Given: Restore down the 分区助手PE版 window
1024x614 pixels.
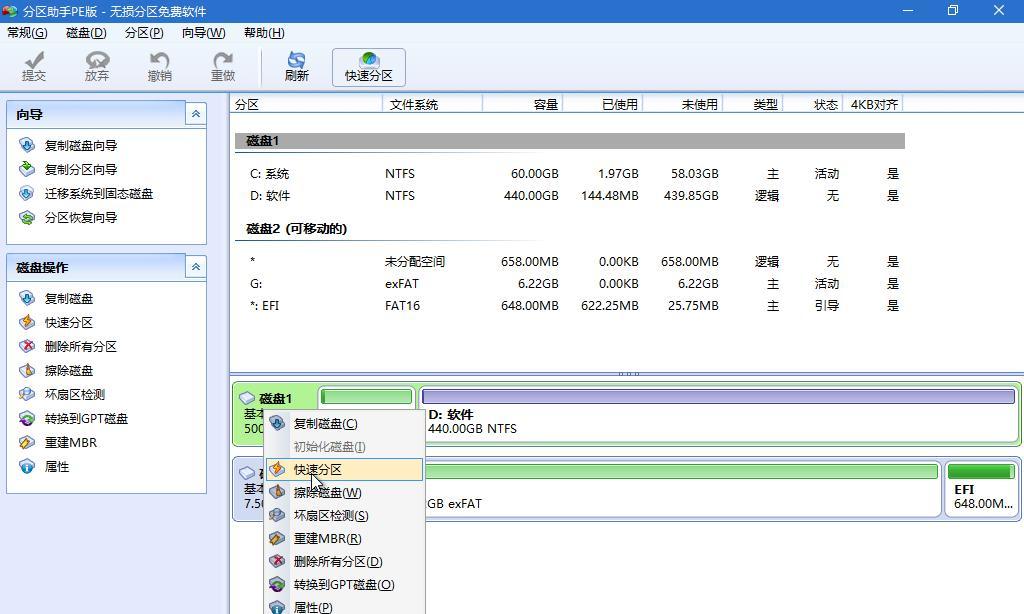Looking at the screenshot, I should (953, 10).
